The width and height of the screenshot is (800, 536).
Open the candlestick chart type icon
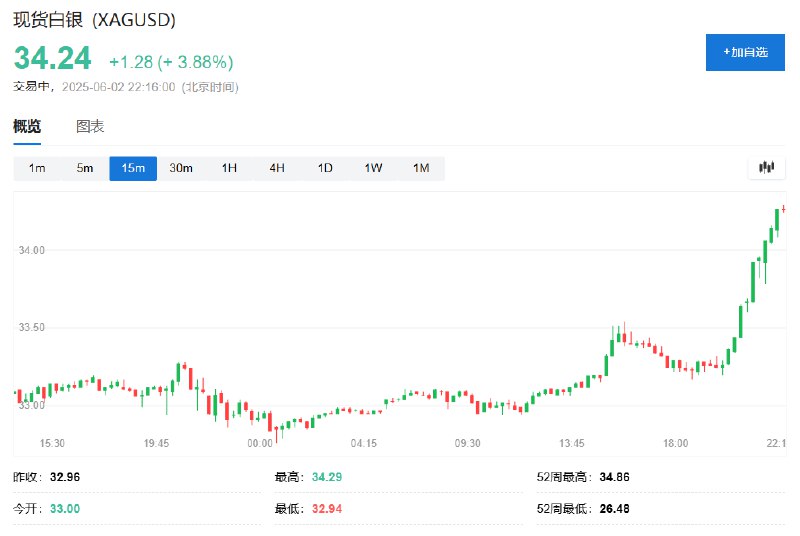[766, 167]
